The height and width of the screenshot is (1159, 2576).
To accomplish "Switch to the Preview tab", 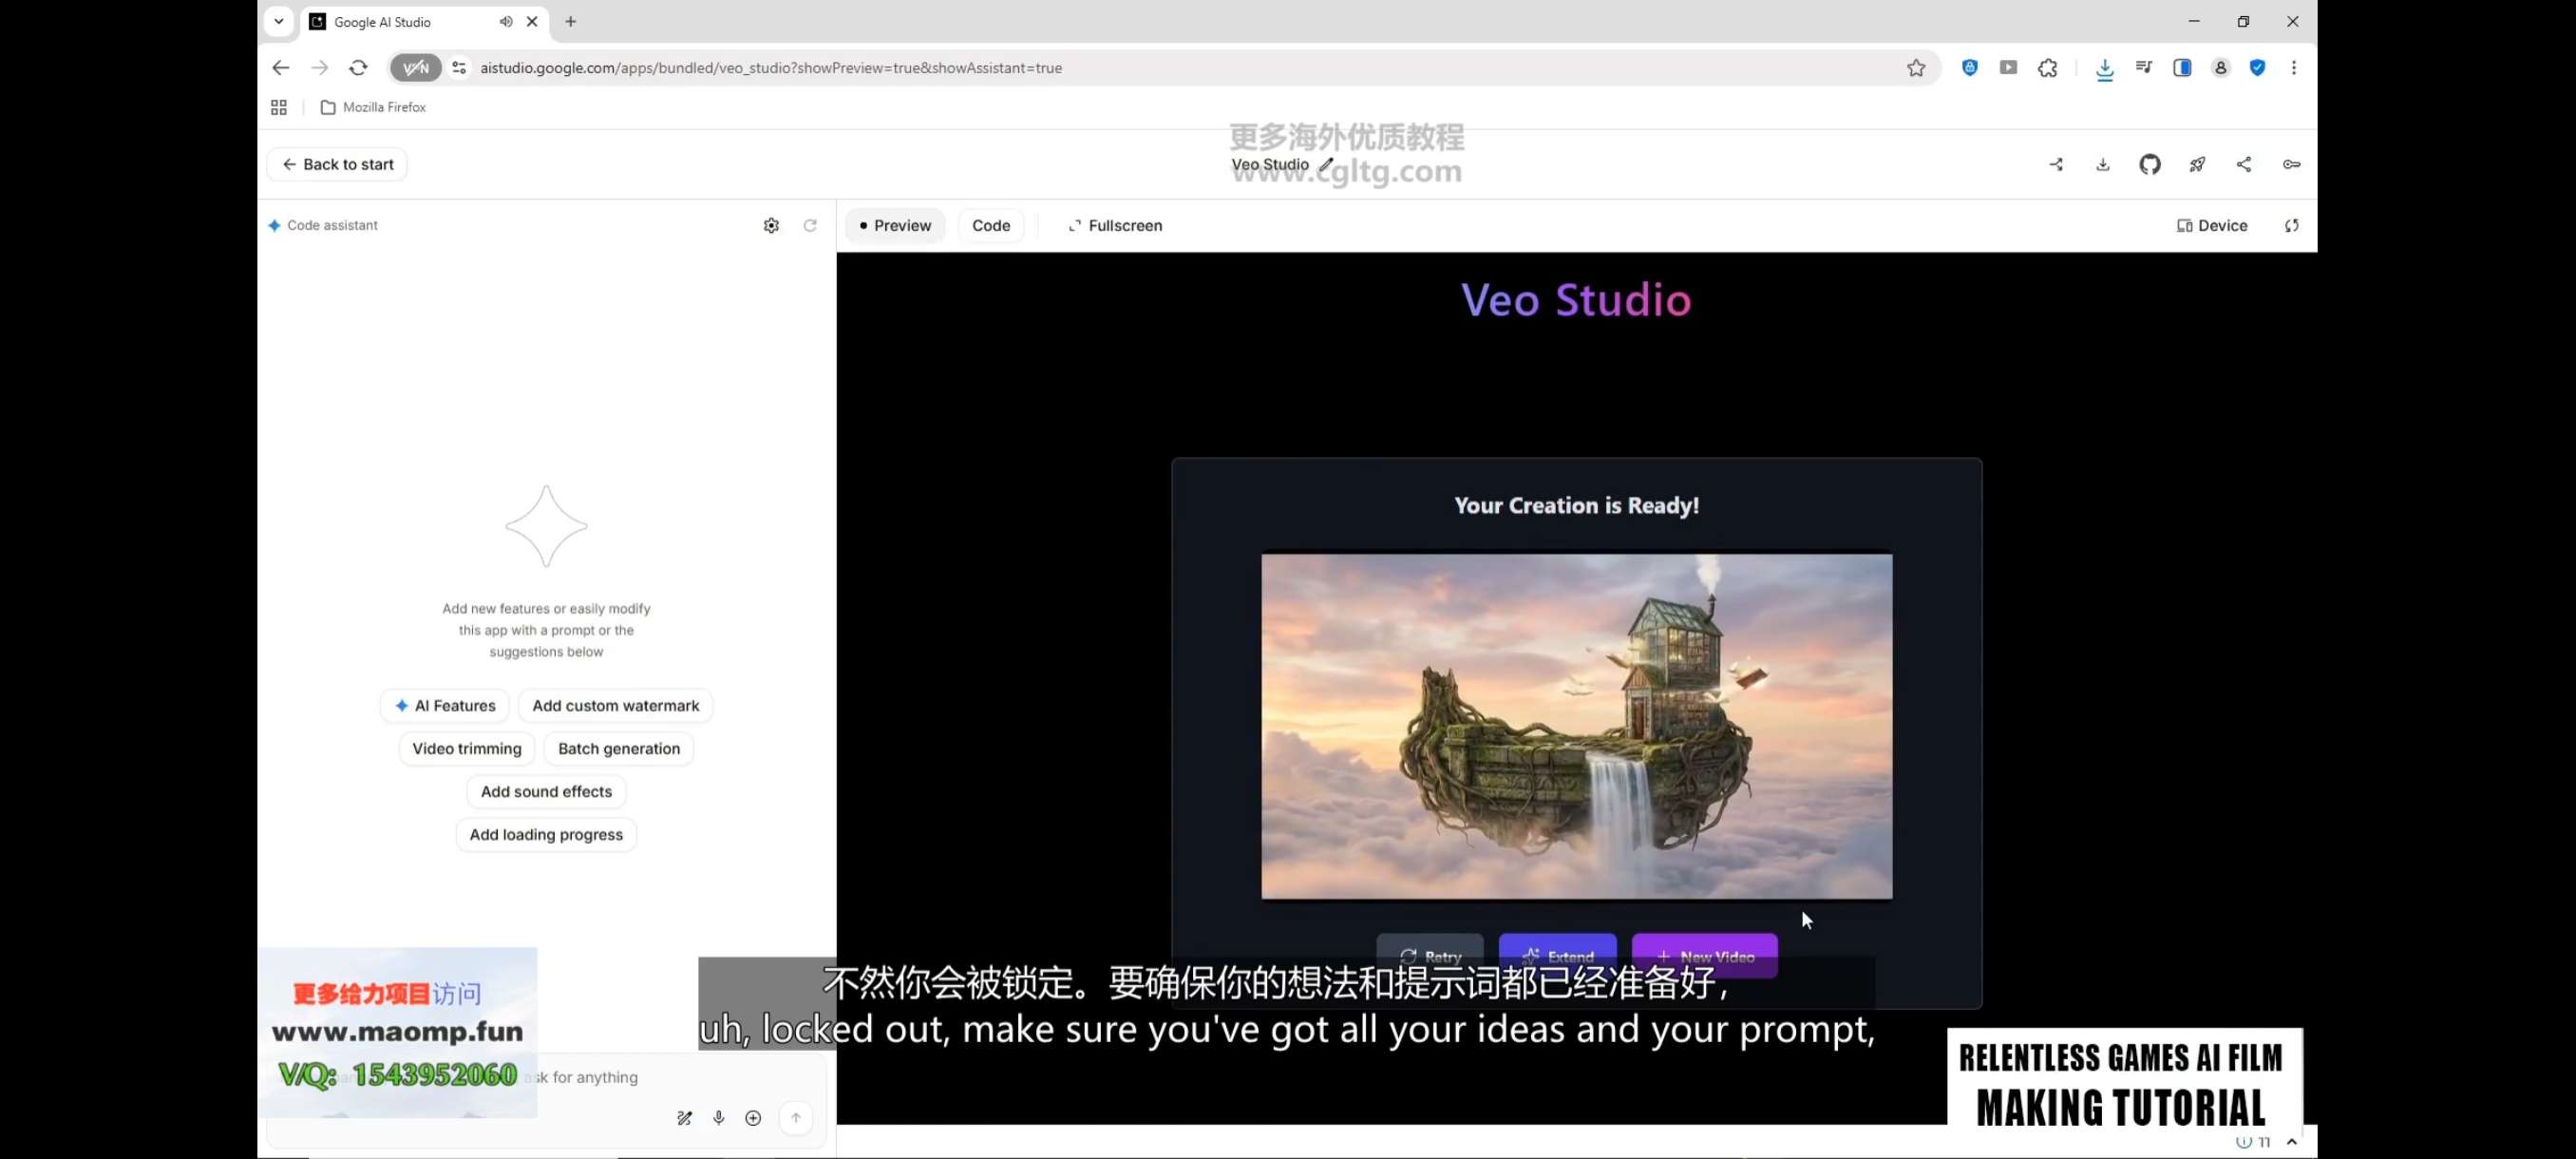I will [x=895, y=226].
